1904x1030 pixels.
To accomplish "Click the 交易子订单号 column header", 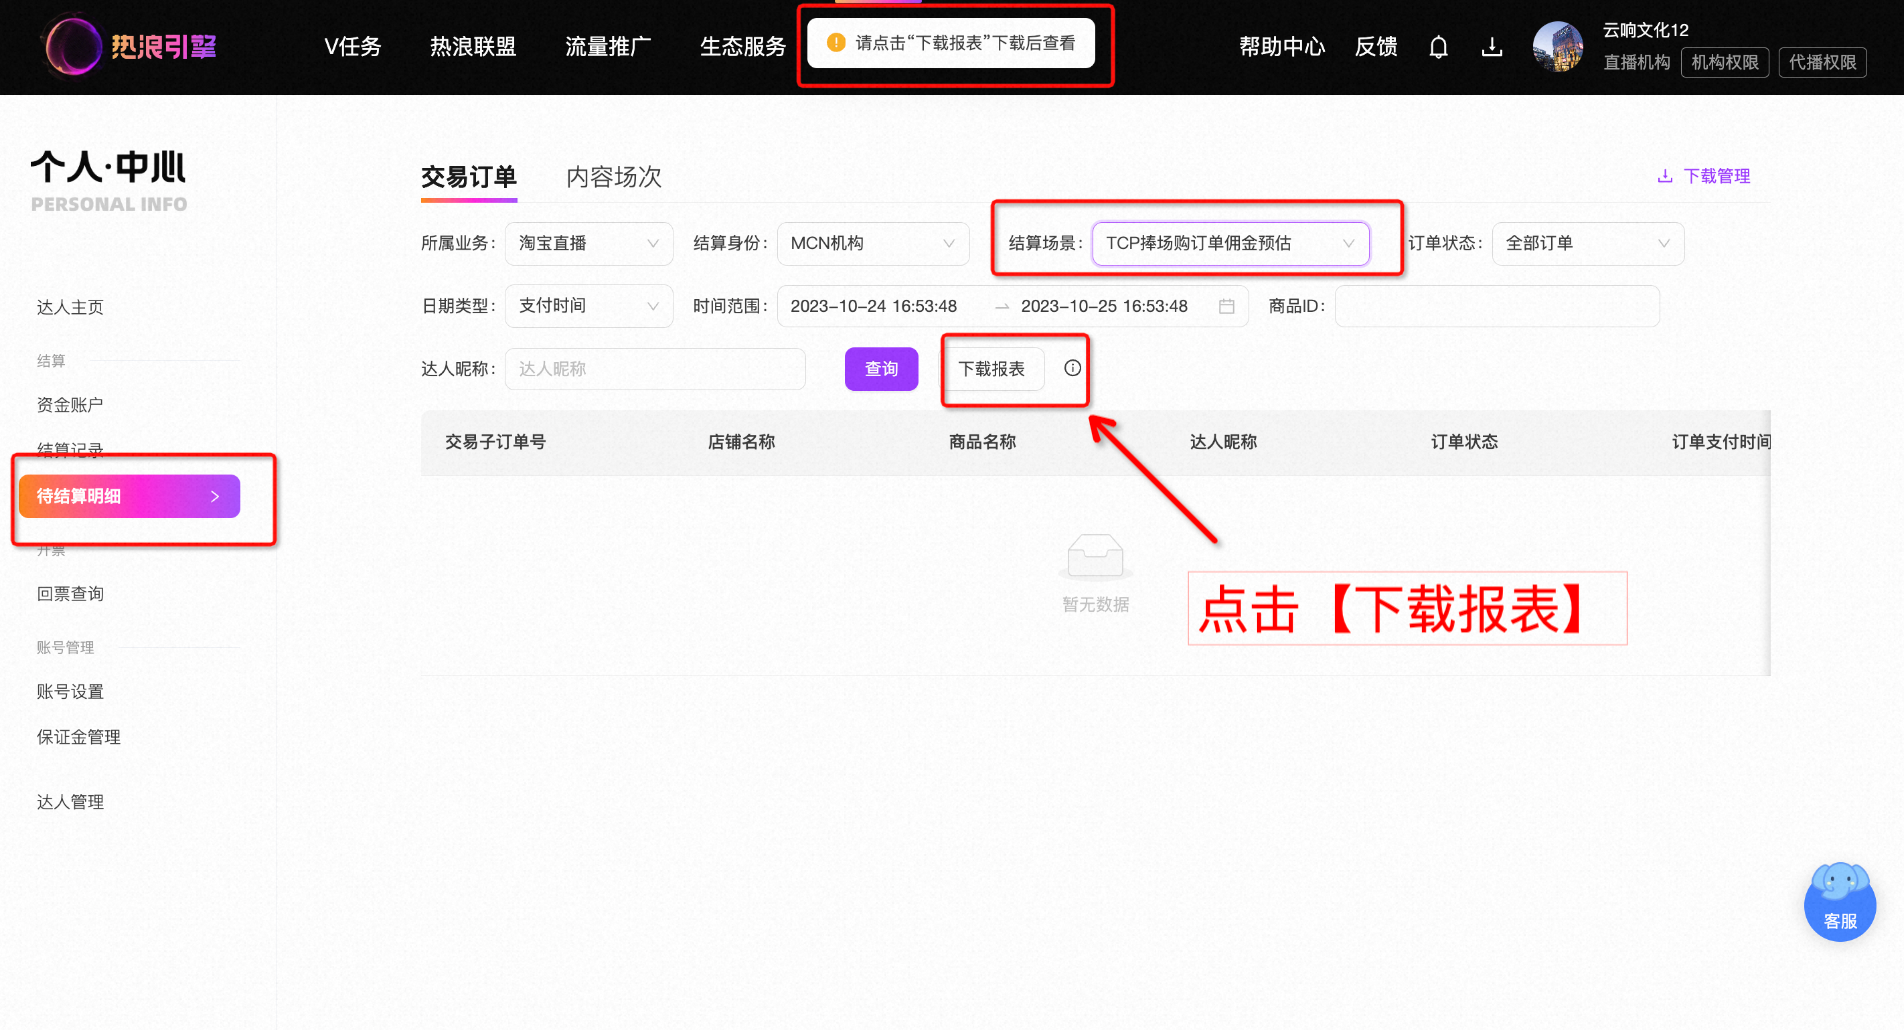I will 495,442.
